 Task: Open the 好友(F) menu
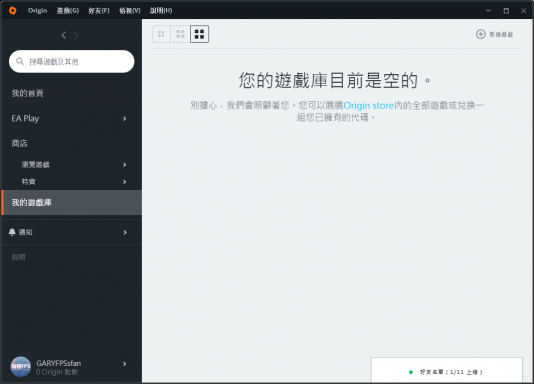(99, 11)
